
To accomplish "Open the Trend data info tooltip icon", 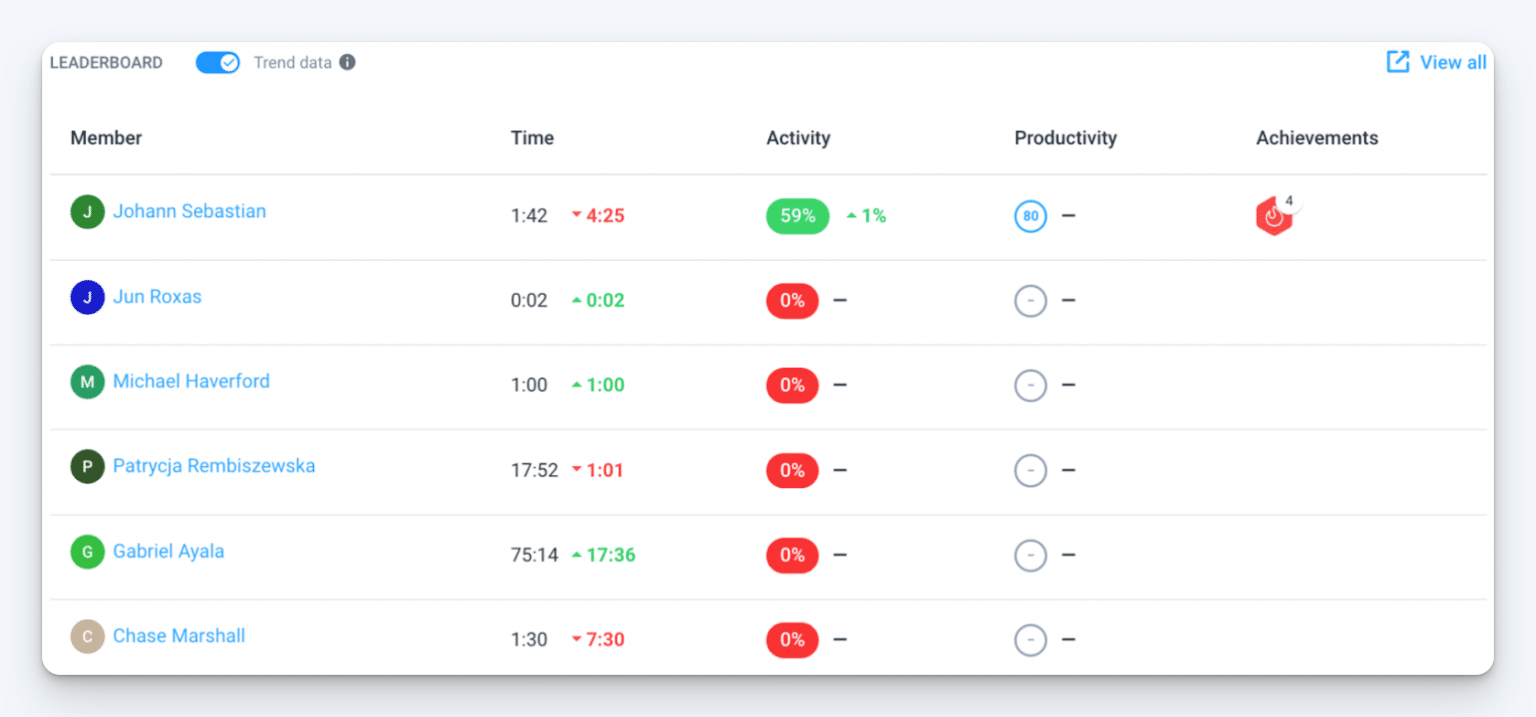I will click(347, 62).
